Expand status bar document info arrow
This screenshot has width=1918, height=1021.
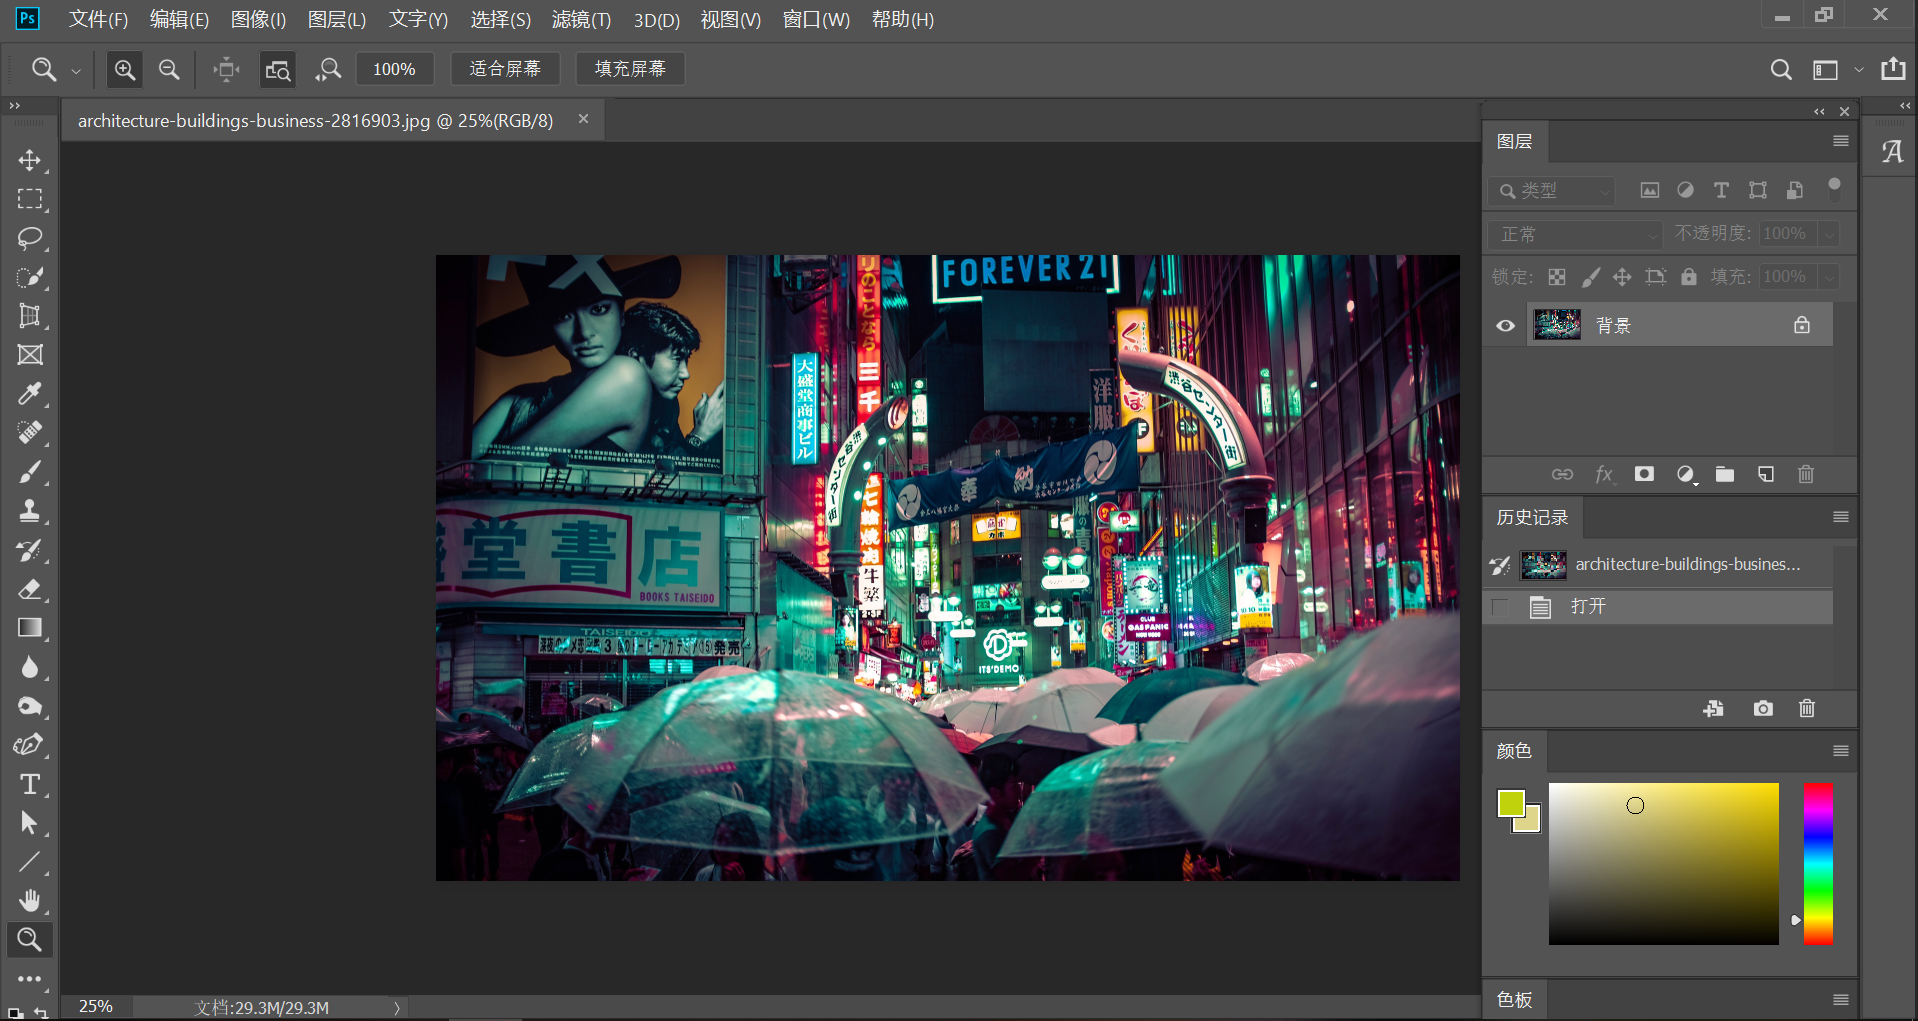pos(397,1007)
